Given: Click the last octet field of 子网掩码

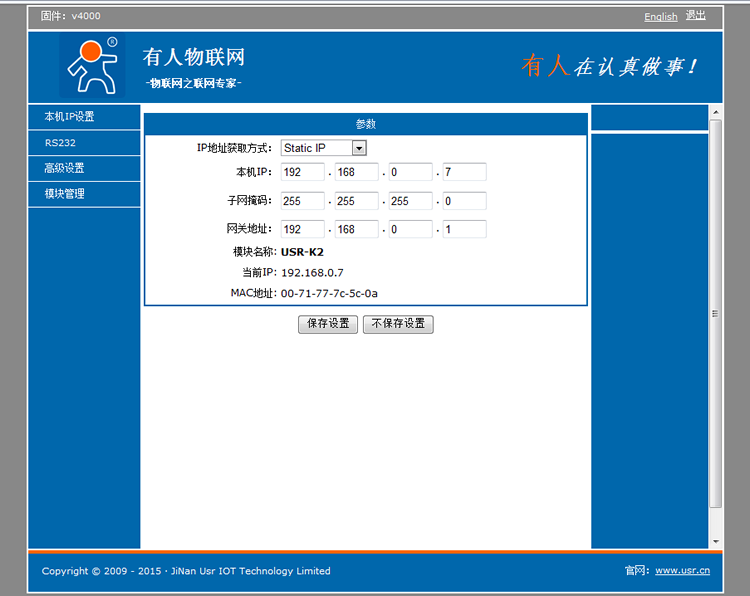Looking at the screenshot, I should (x=464, y=201).
